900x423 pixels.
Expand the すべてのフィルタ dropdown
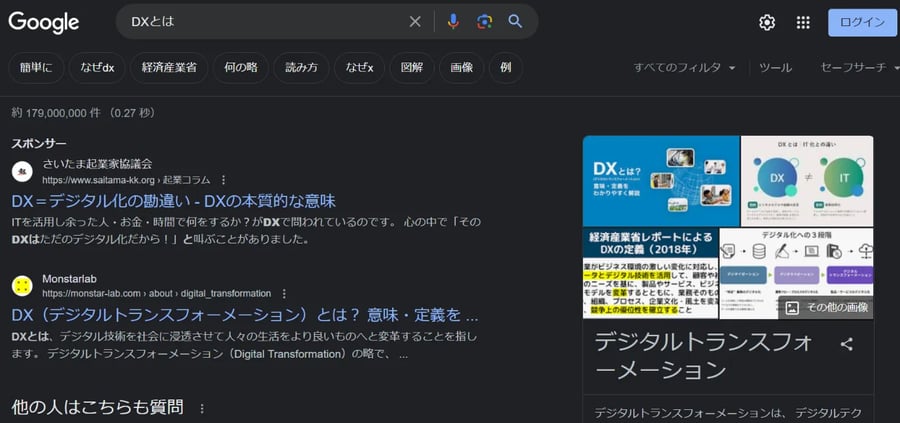click(684, 68)
